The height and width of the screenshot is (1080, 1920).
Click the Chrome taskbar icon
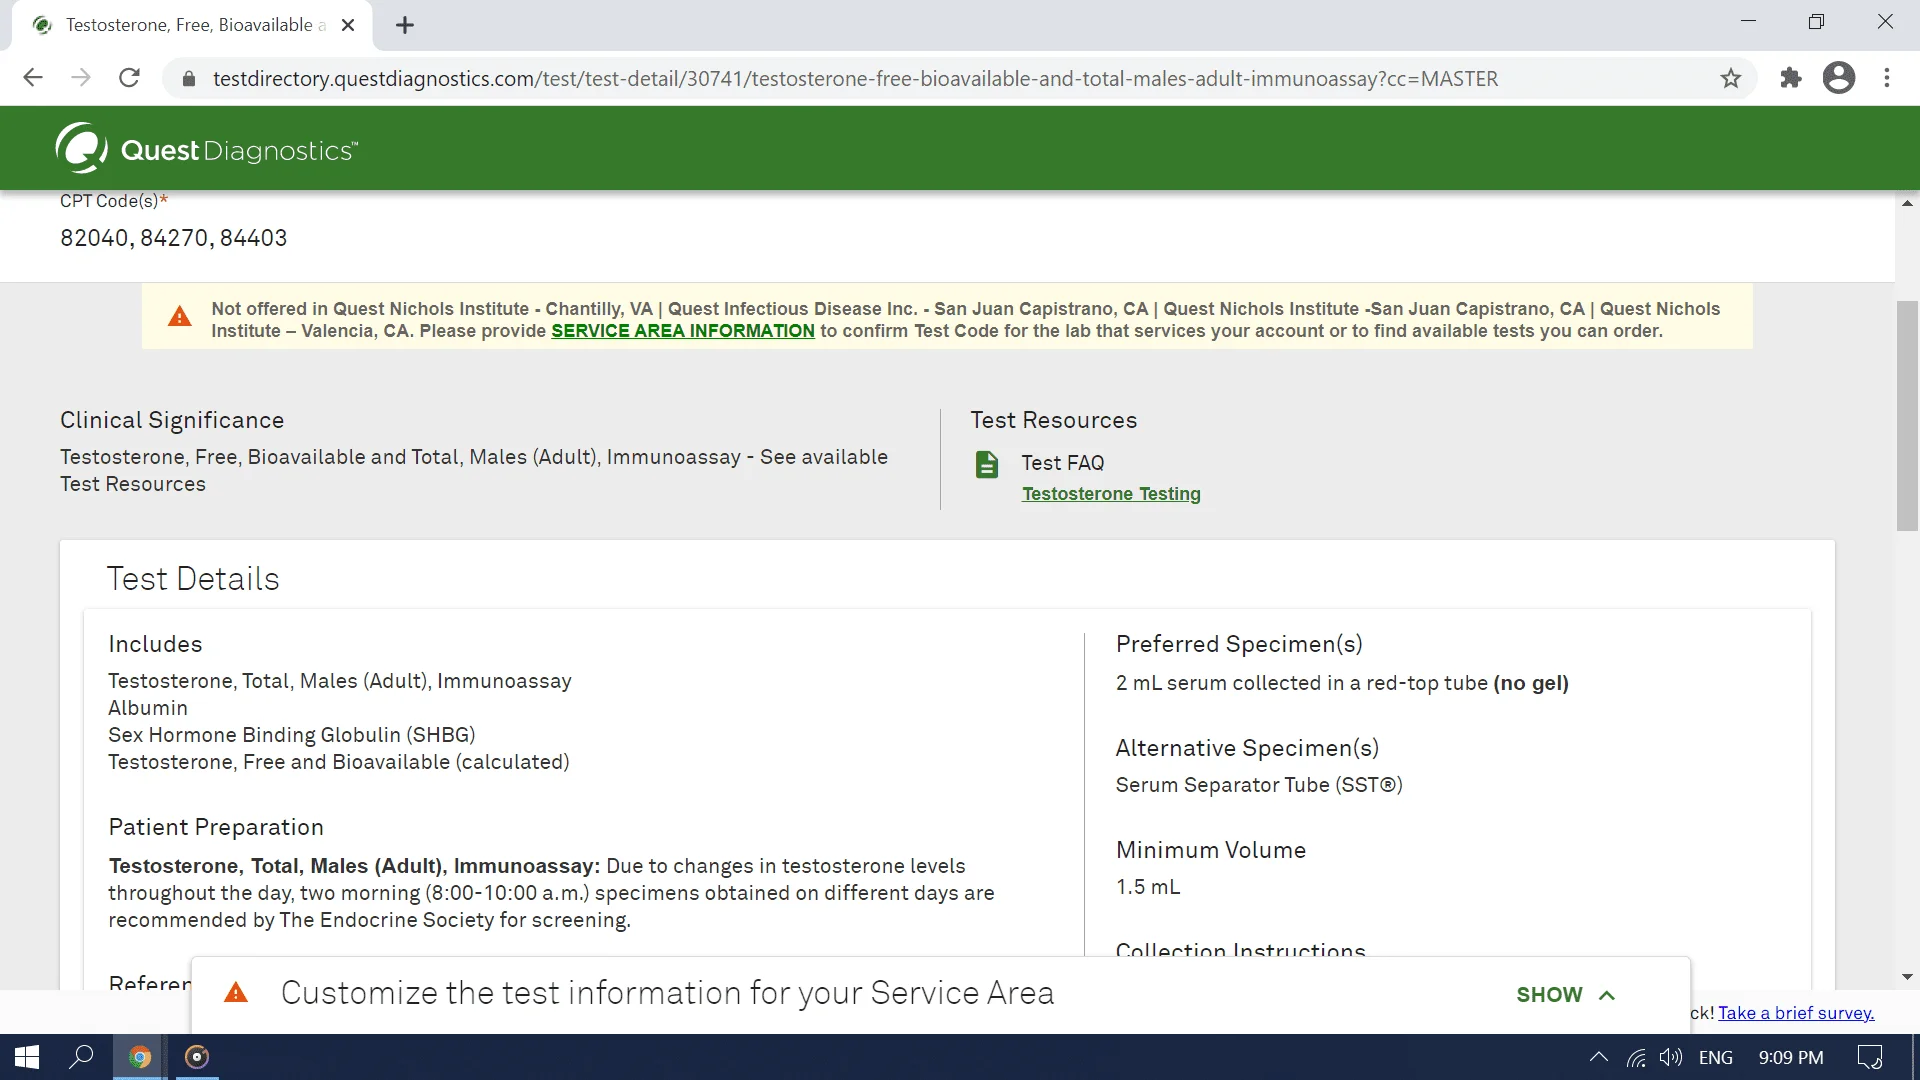point(140,1057)
